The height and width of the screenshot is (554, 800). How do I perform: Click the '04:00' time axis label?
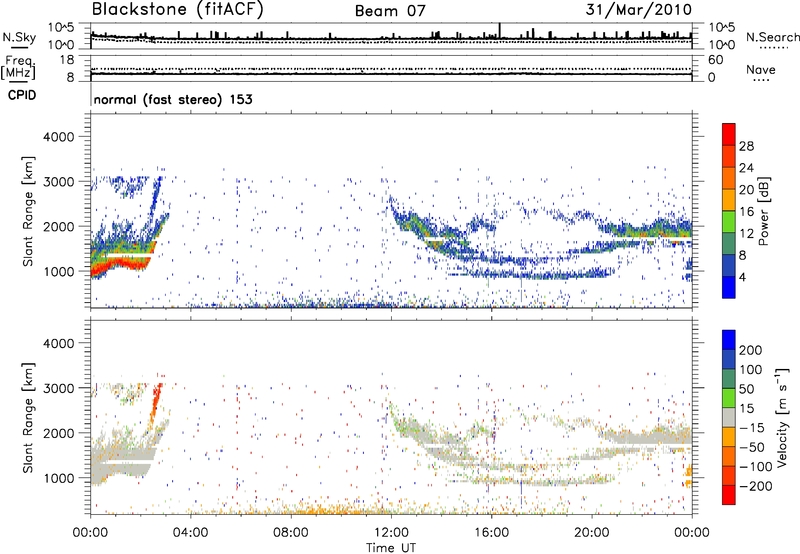point(190,533)
